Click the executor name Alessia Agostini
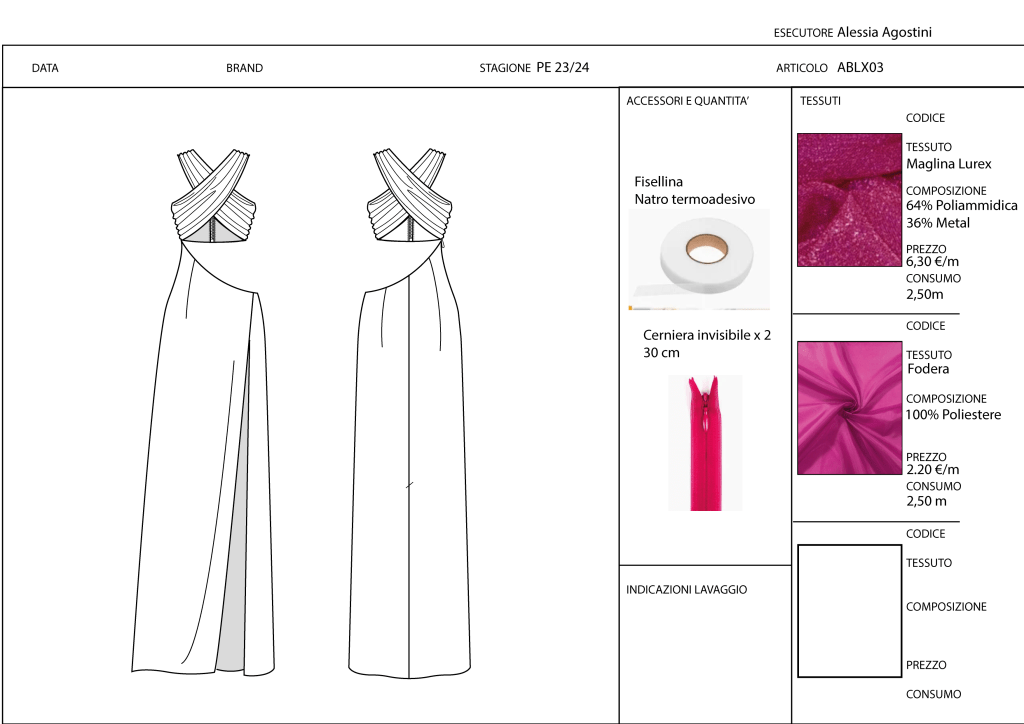1024x724 pixels. pyautogui.click(x=885, y=32)
